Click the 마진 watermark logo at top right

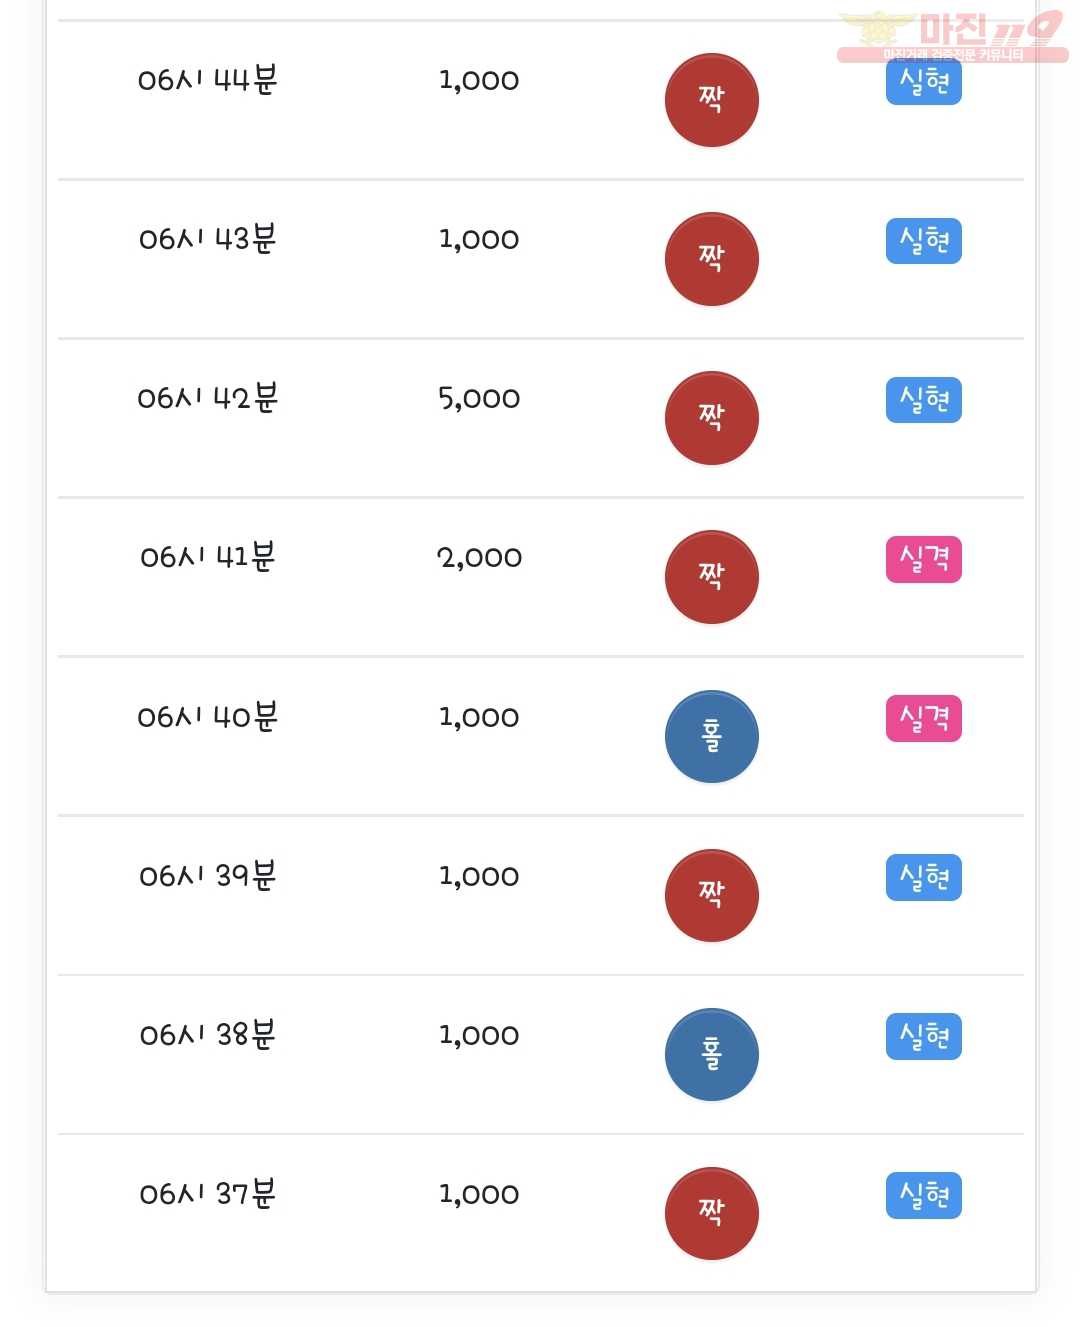pos(952,36)
